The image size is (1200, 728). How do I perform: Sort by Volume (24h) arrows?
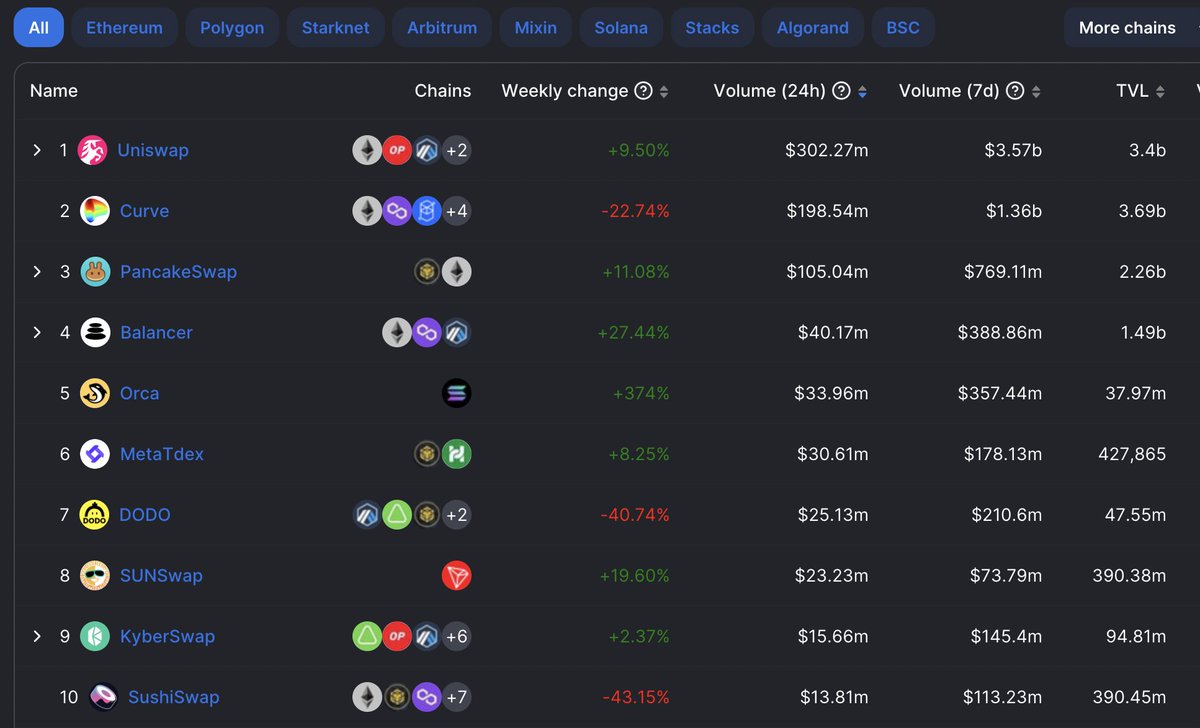click(x=862, y=92)
